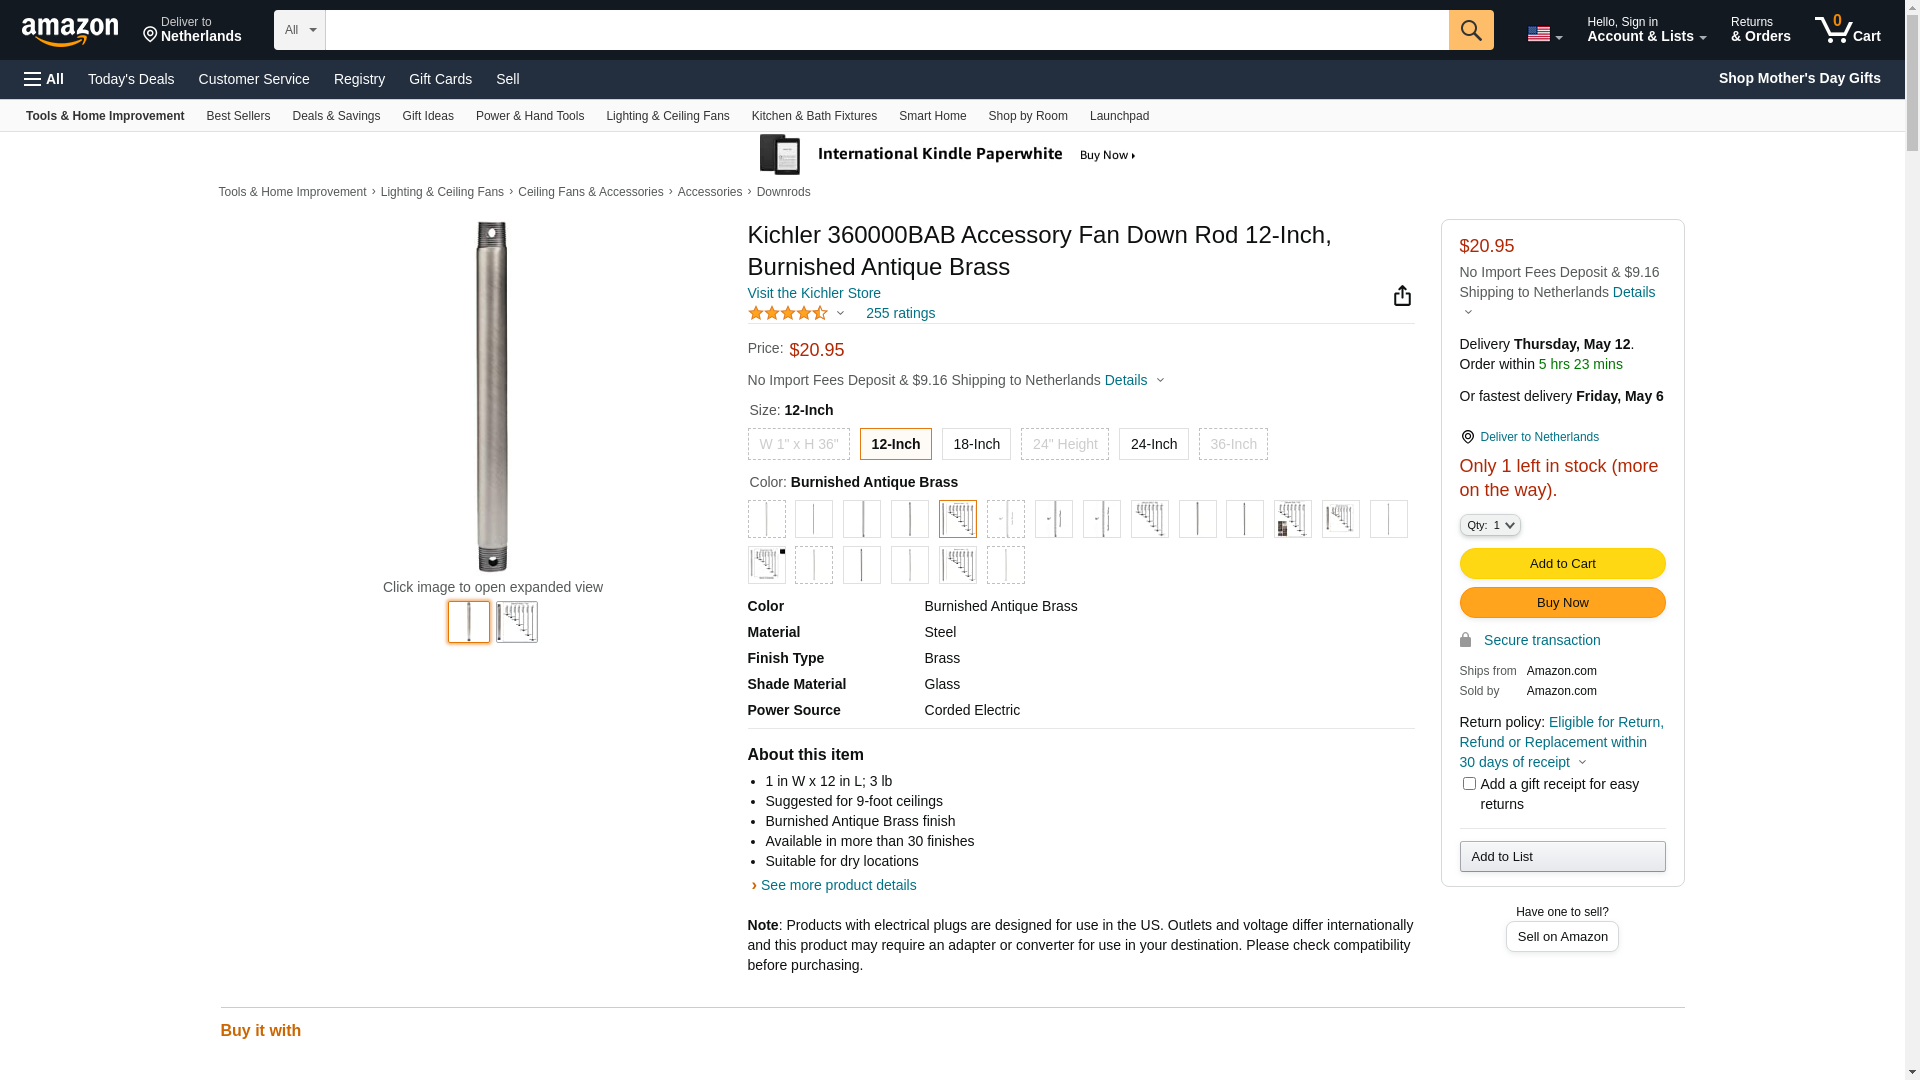The width and height of the screenshot is (1920, 1080).
Task: Check the gift receipt checkbox
Action: (x=1469, y=784)
